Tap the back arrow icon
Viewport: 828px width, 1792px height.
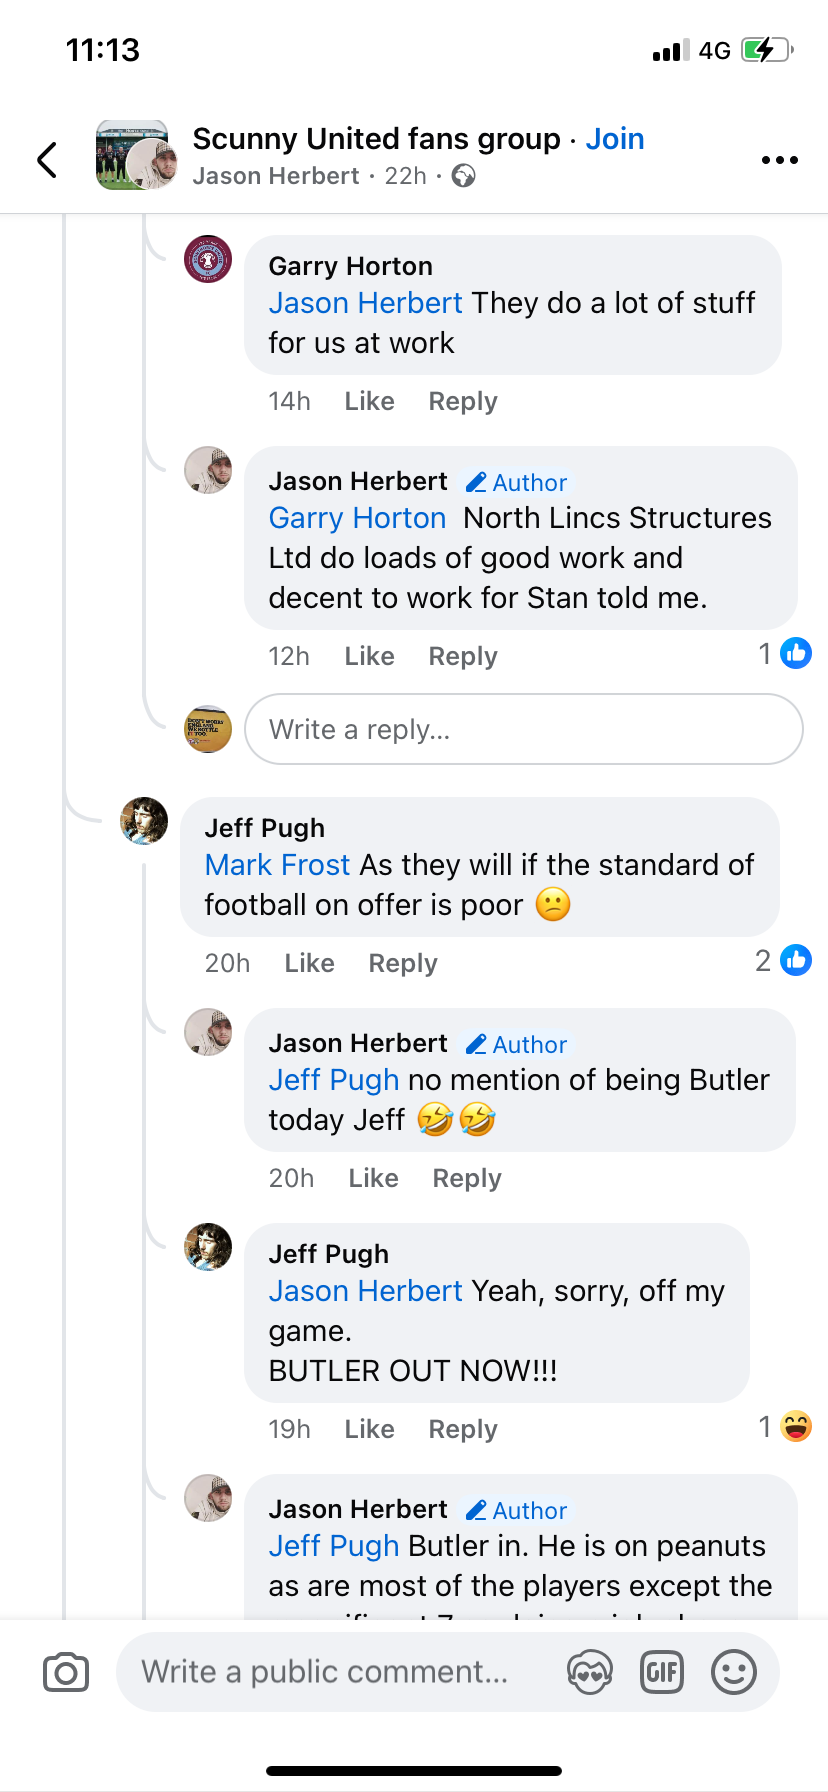[x=47, y=160]
